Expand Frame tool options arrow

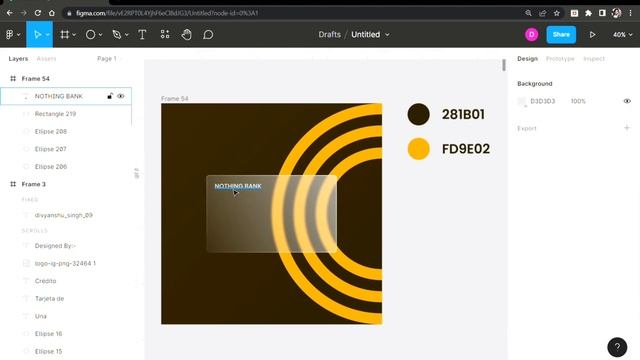74,35
